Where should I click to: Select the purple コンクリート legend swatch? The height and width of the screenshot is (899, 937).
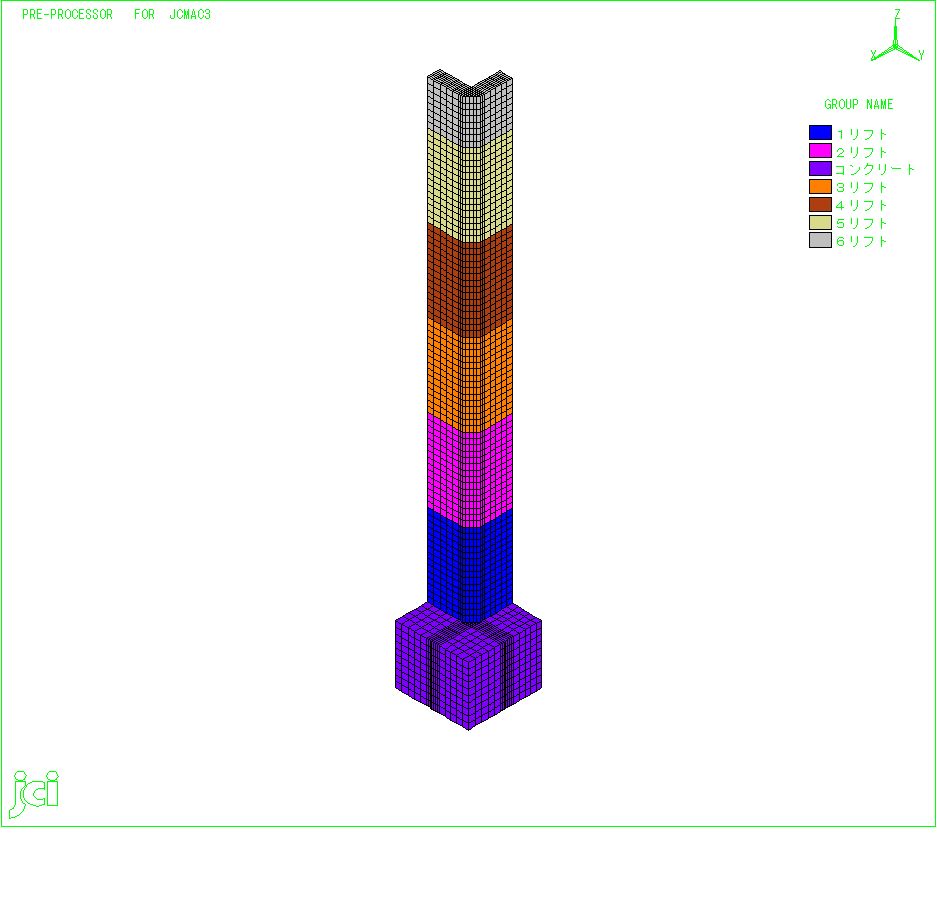point(820,169)
